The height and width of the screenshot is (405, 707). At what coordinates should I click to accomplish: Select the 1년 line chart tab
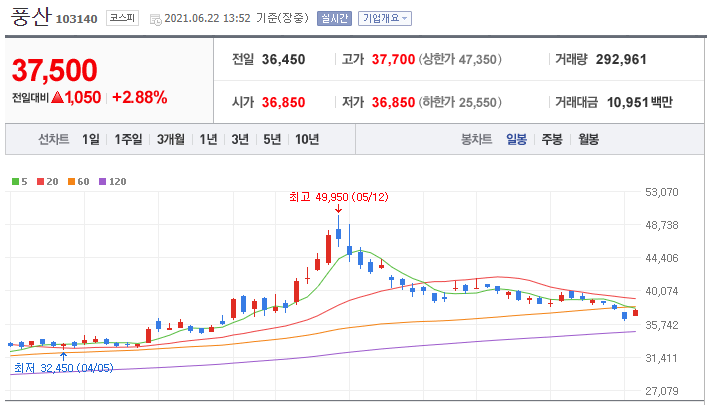tap(208, 139)
